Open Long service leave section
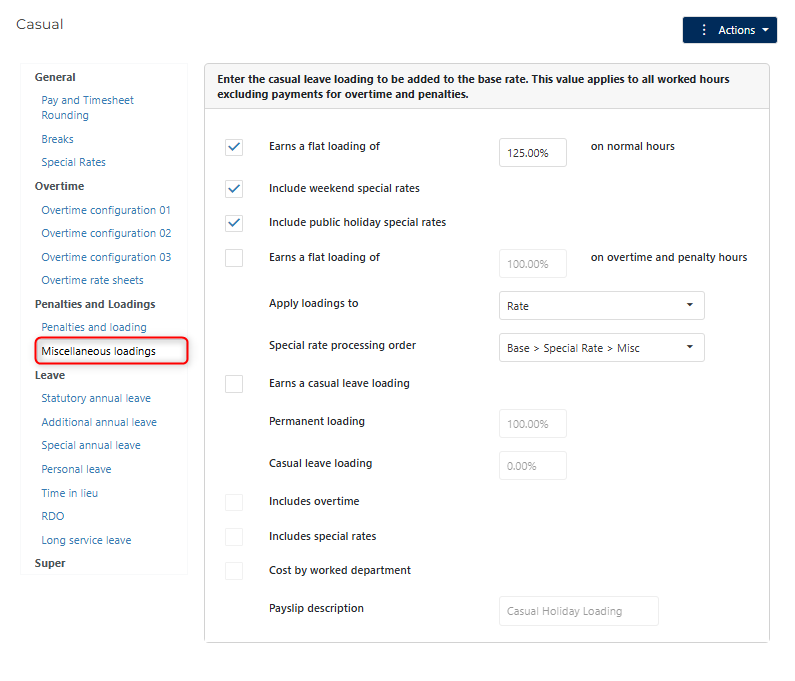The width and height of the screenshot is (795, 681). coord(86,540)
